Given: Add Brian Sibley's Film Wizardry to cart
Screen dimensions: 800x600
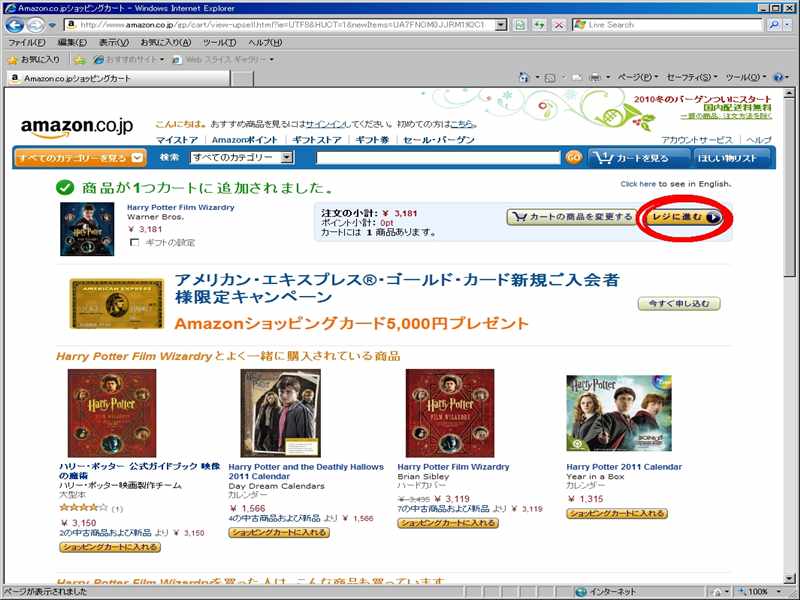Looking at the screenshot, I should (x=448, y=523).
